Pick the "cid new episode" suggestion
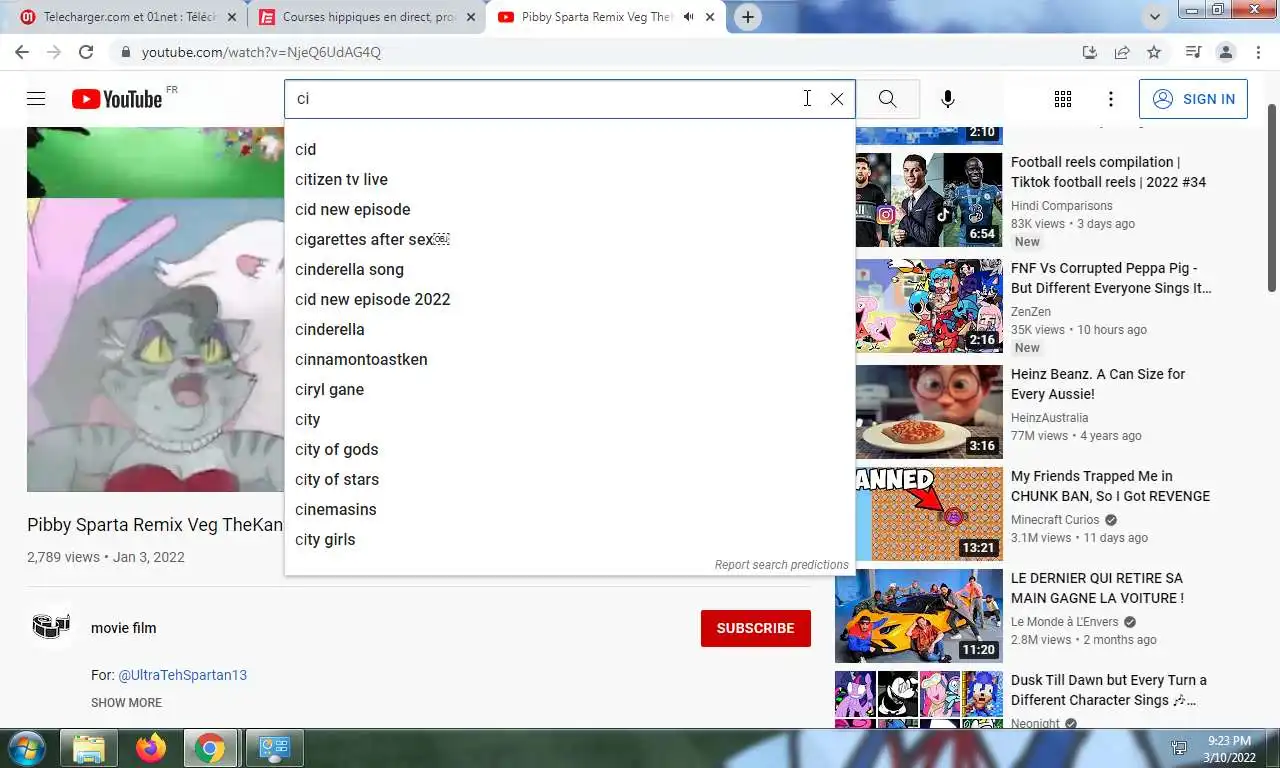 [570, 209]
